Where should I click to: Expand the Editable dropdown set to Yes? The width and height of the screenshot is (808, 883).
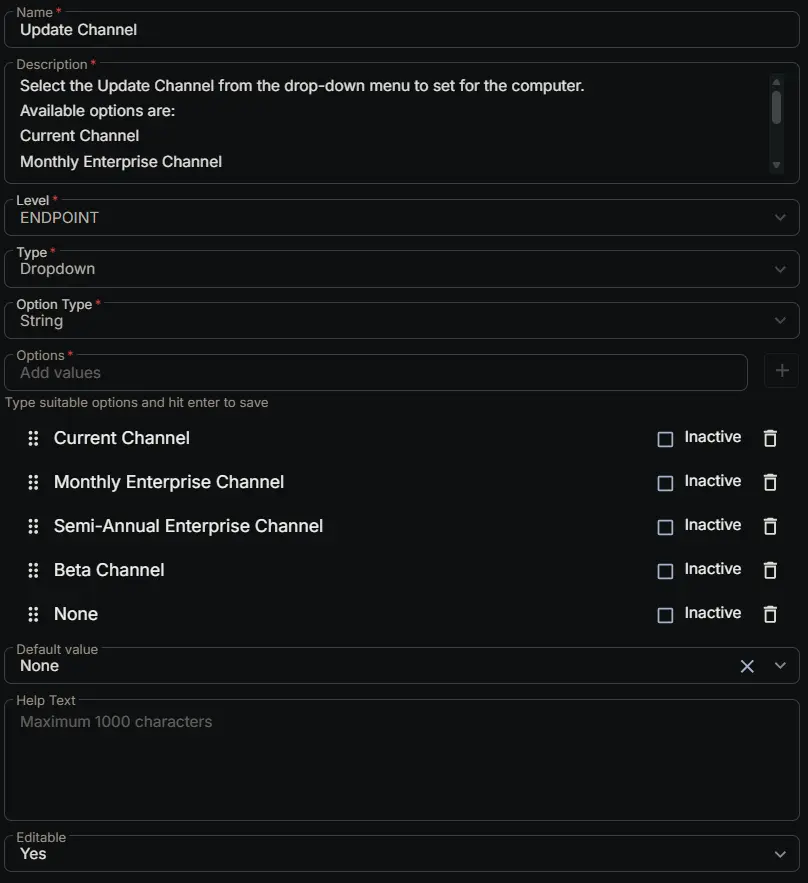401,854
